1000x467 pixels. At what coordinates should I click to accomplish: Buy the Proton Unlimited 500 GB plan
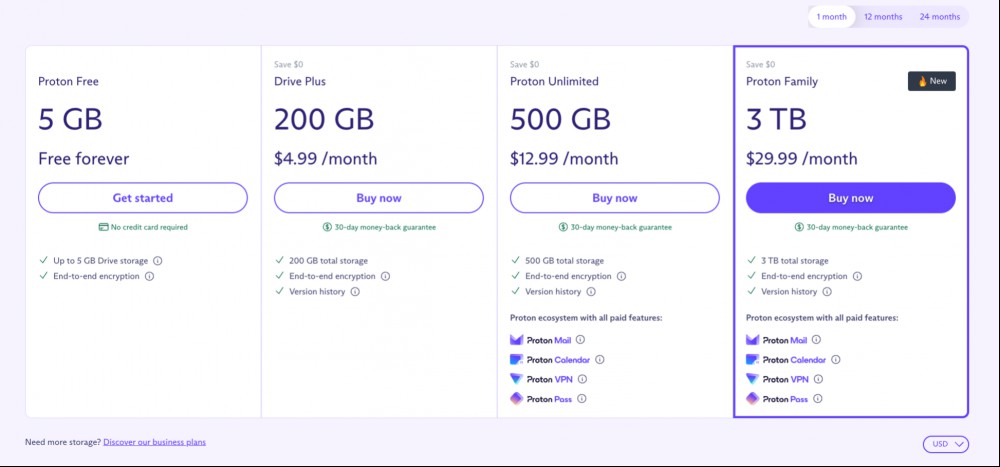(615, 198)
